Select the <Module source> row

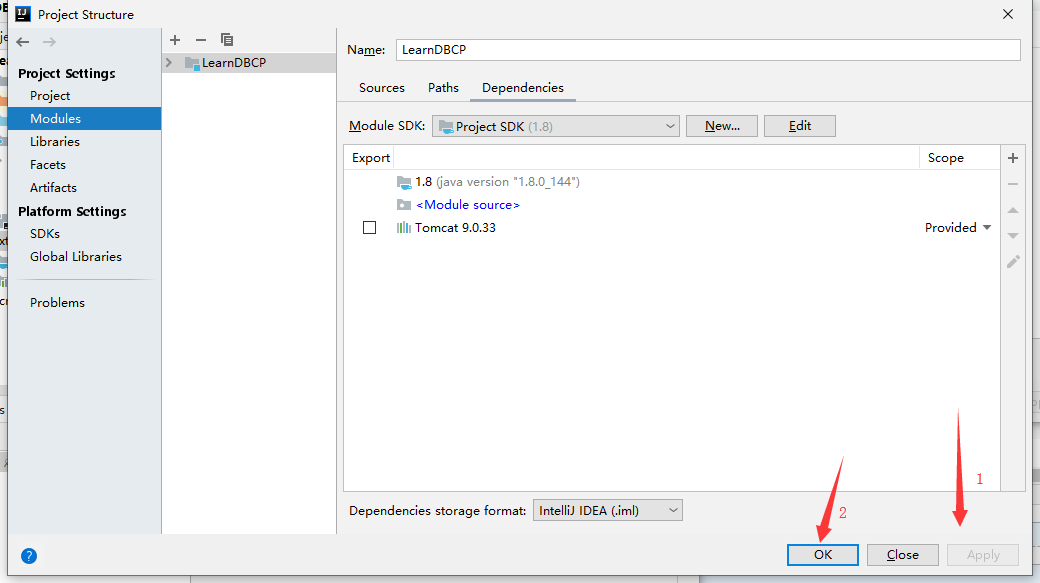tap(671, 205)
